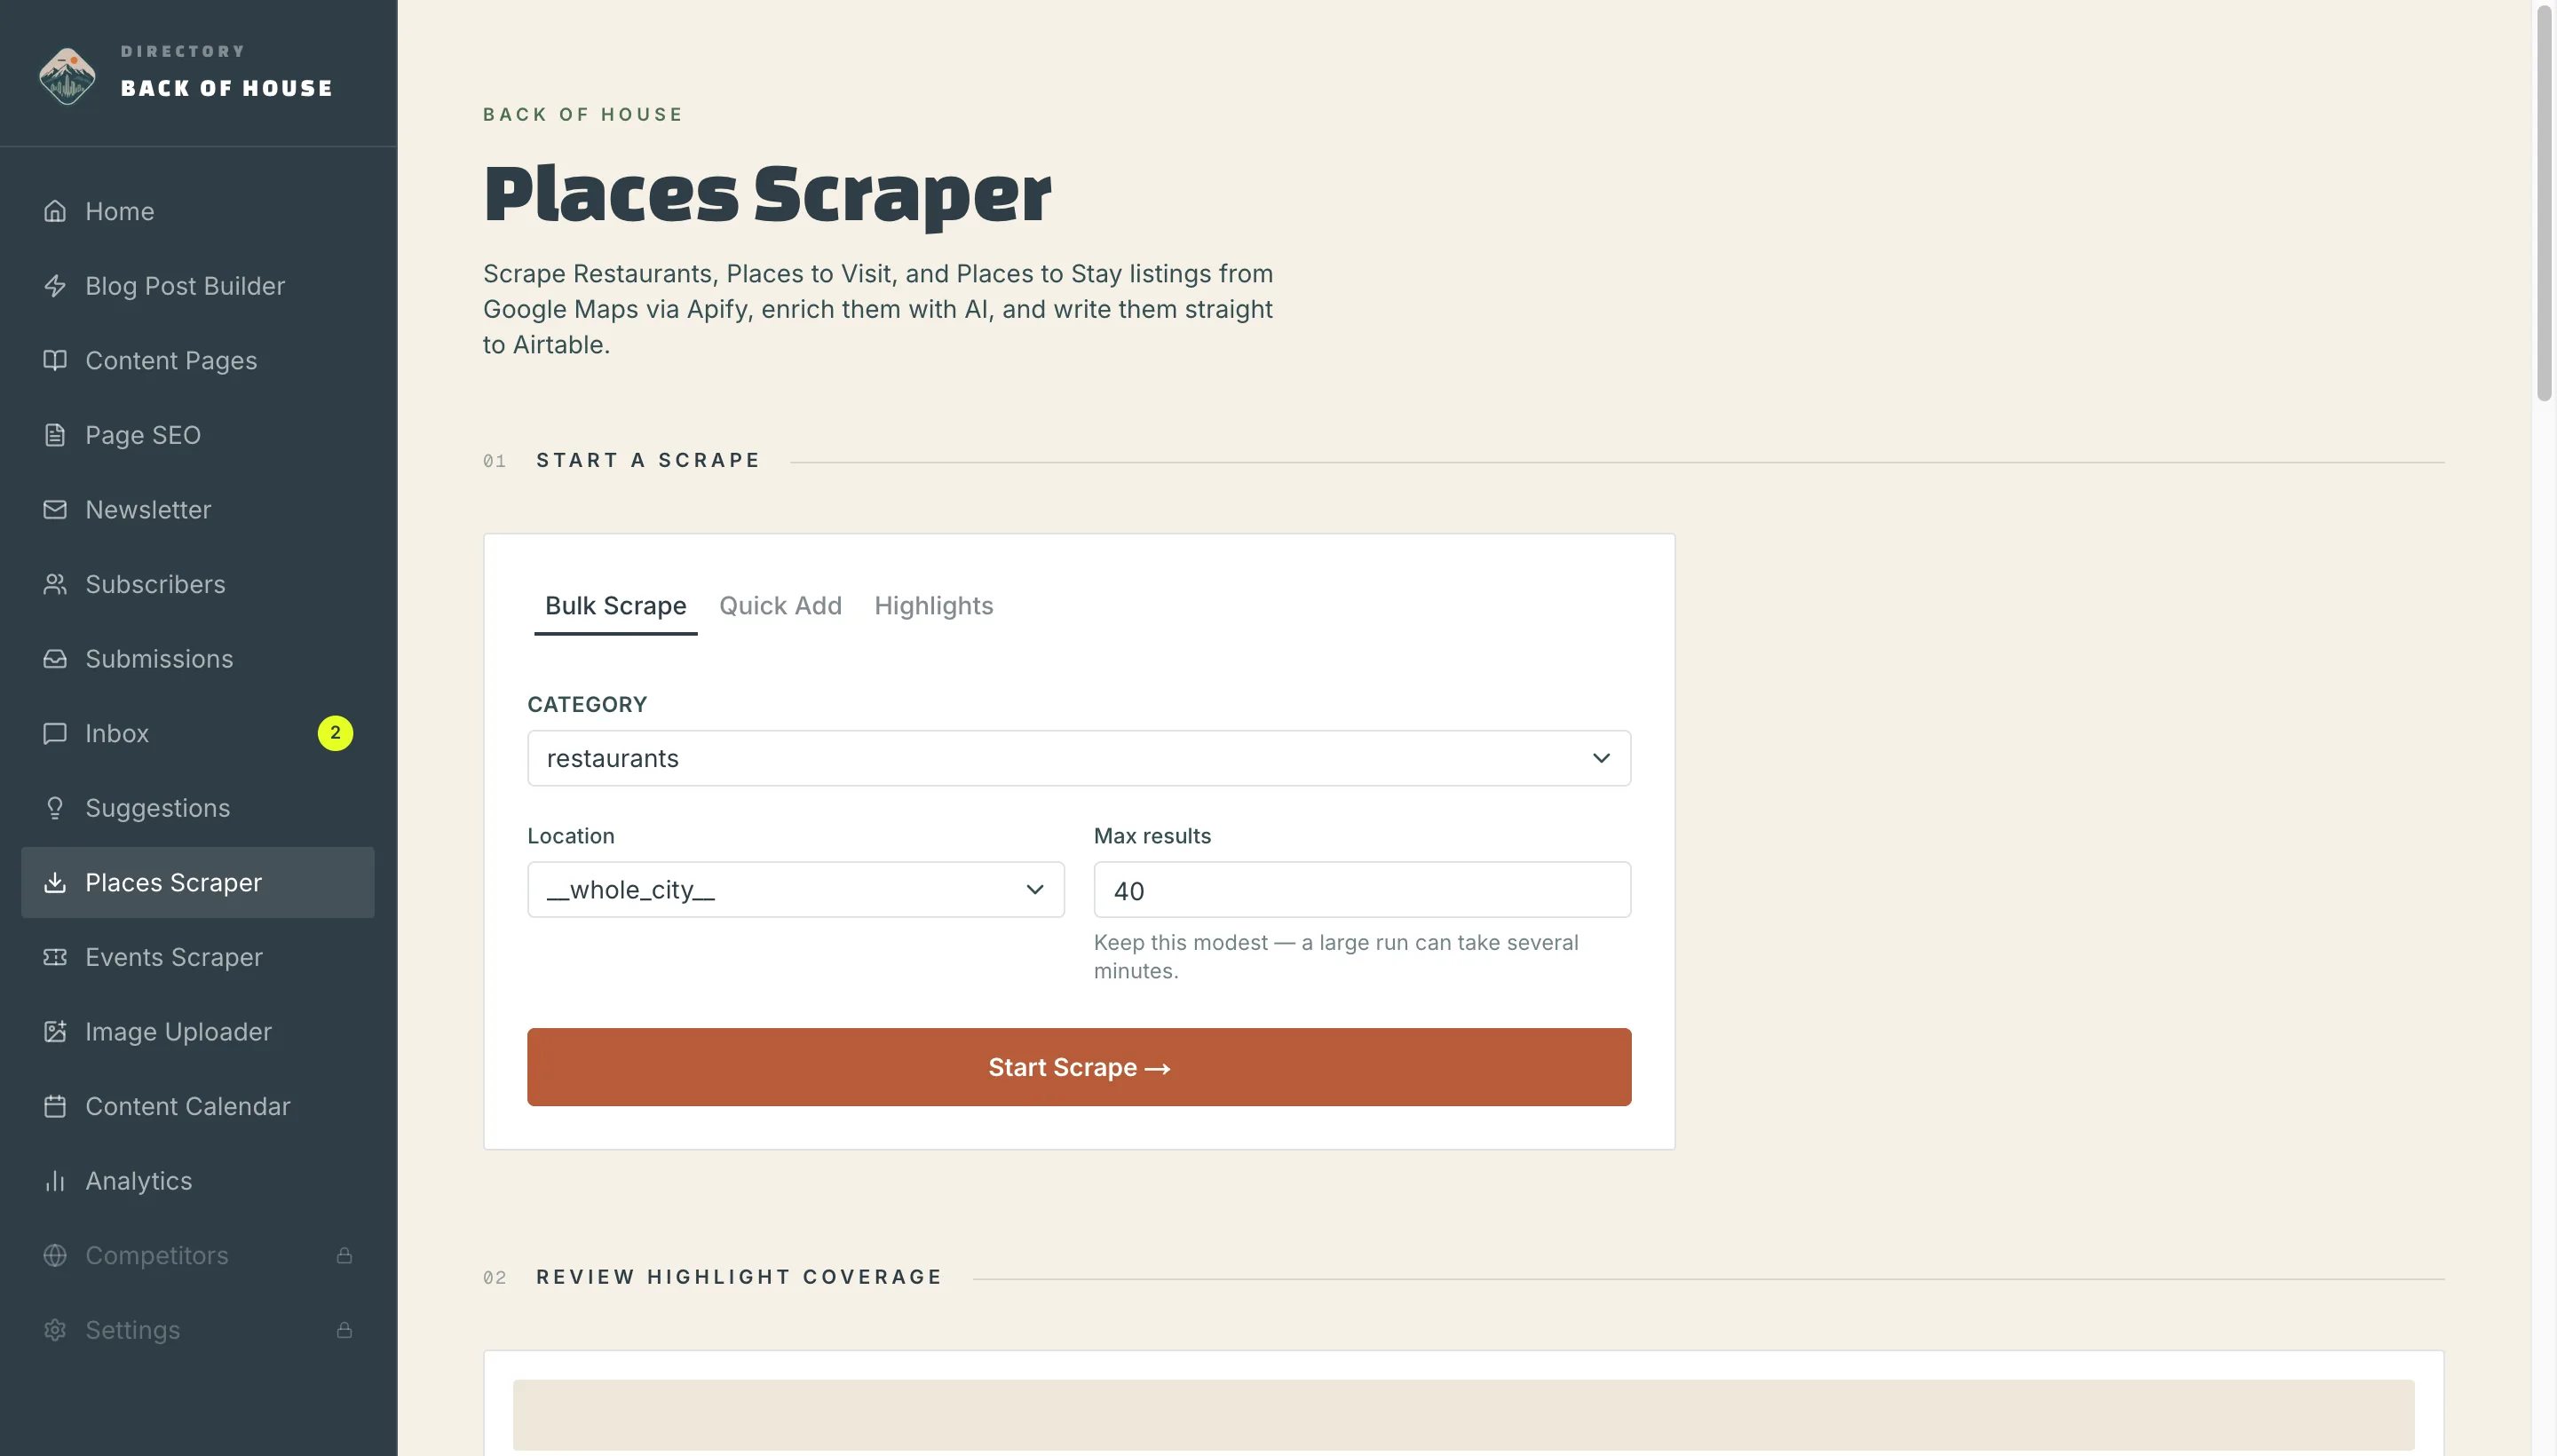Click the Analytics bar chart icon
This screenshot has width=2557, height=1456.
[x=55, y=1181]
